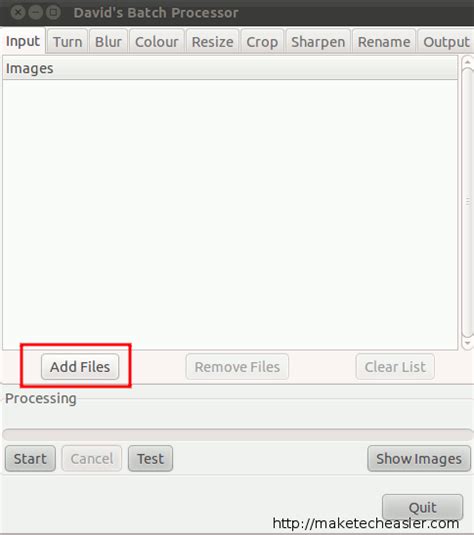The width and height of the screenshot is (474, 535).
Task: Select the Colour tab
Action: tap(157, 42)
